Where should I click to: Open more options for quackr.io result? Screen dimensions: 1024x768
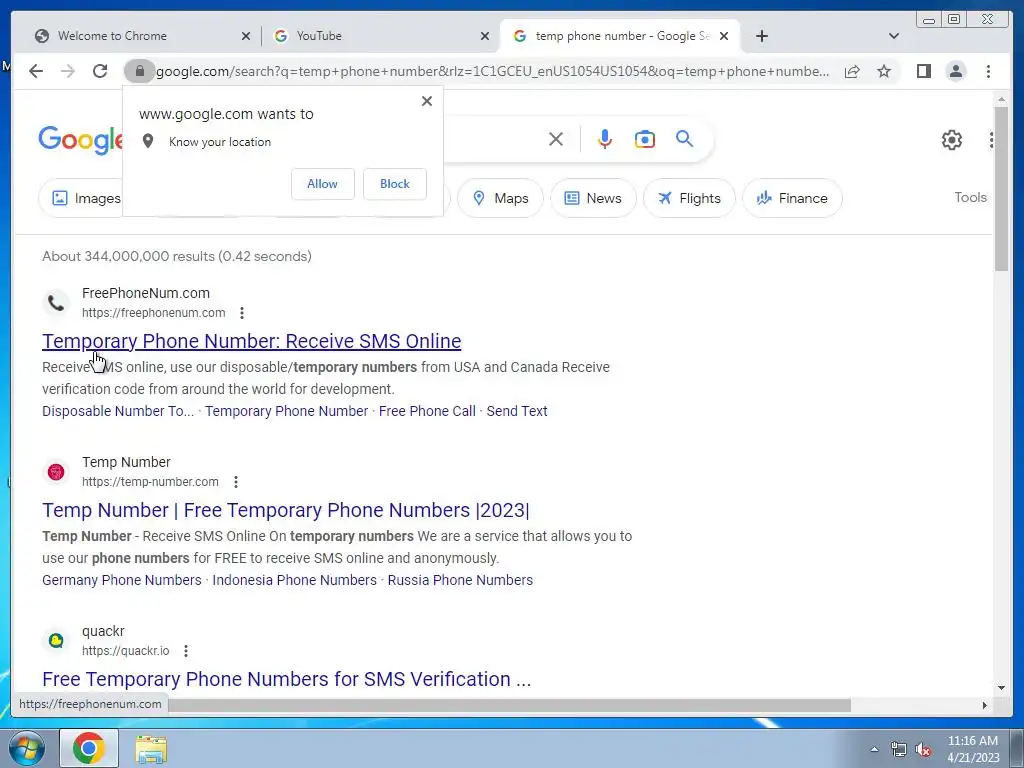pos(186,651)
